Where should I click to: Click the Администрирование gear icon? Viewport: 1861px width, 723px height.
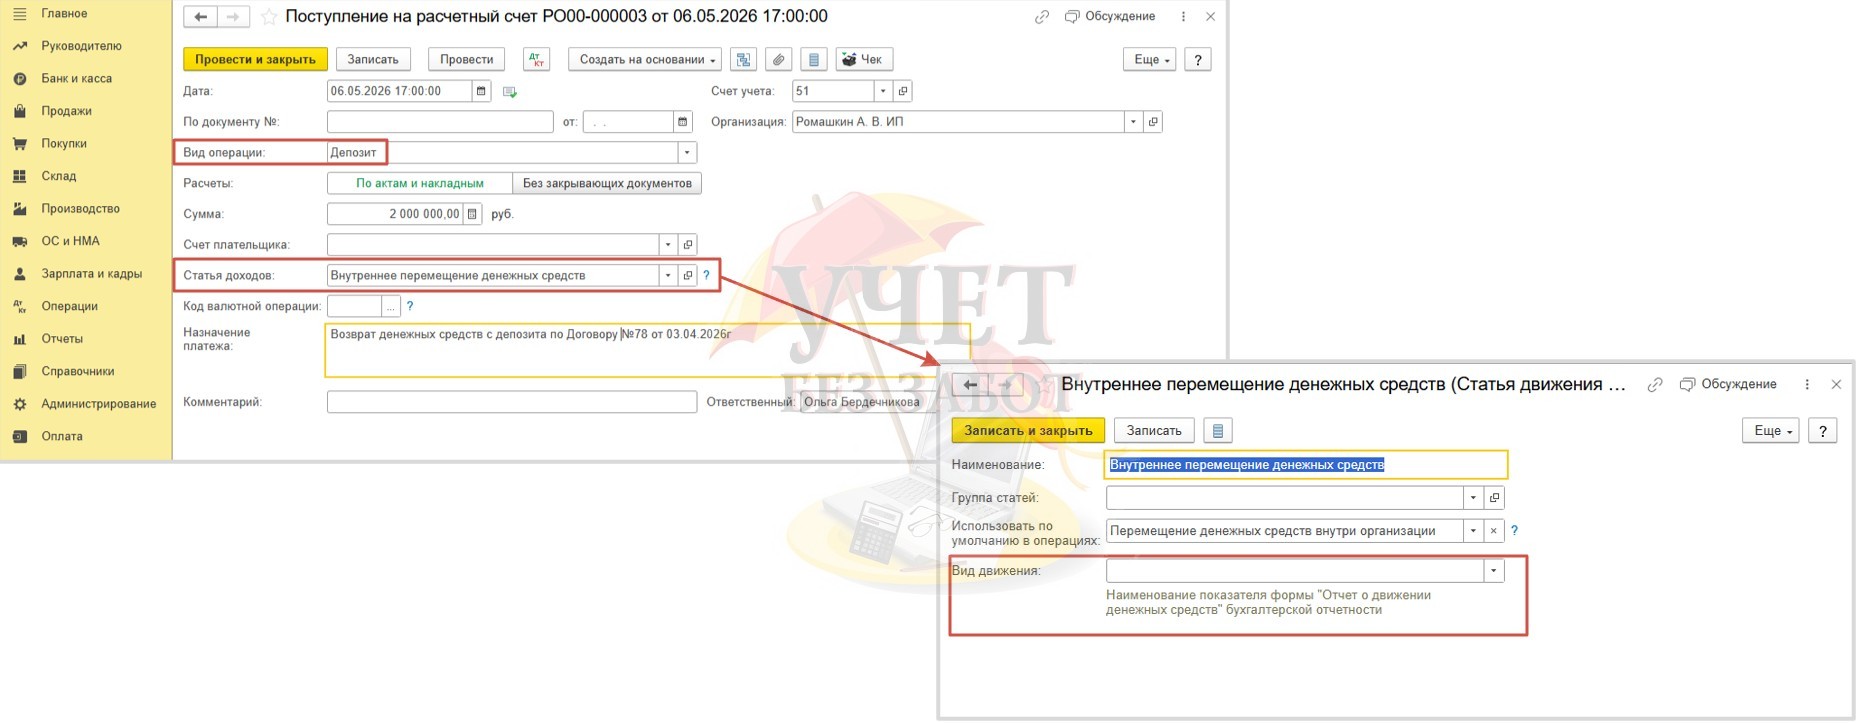point(19,404)
